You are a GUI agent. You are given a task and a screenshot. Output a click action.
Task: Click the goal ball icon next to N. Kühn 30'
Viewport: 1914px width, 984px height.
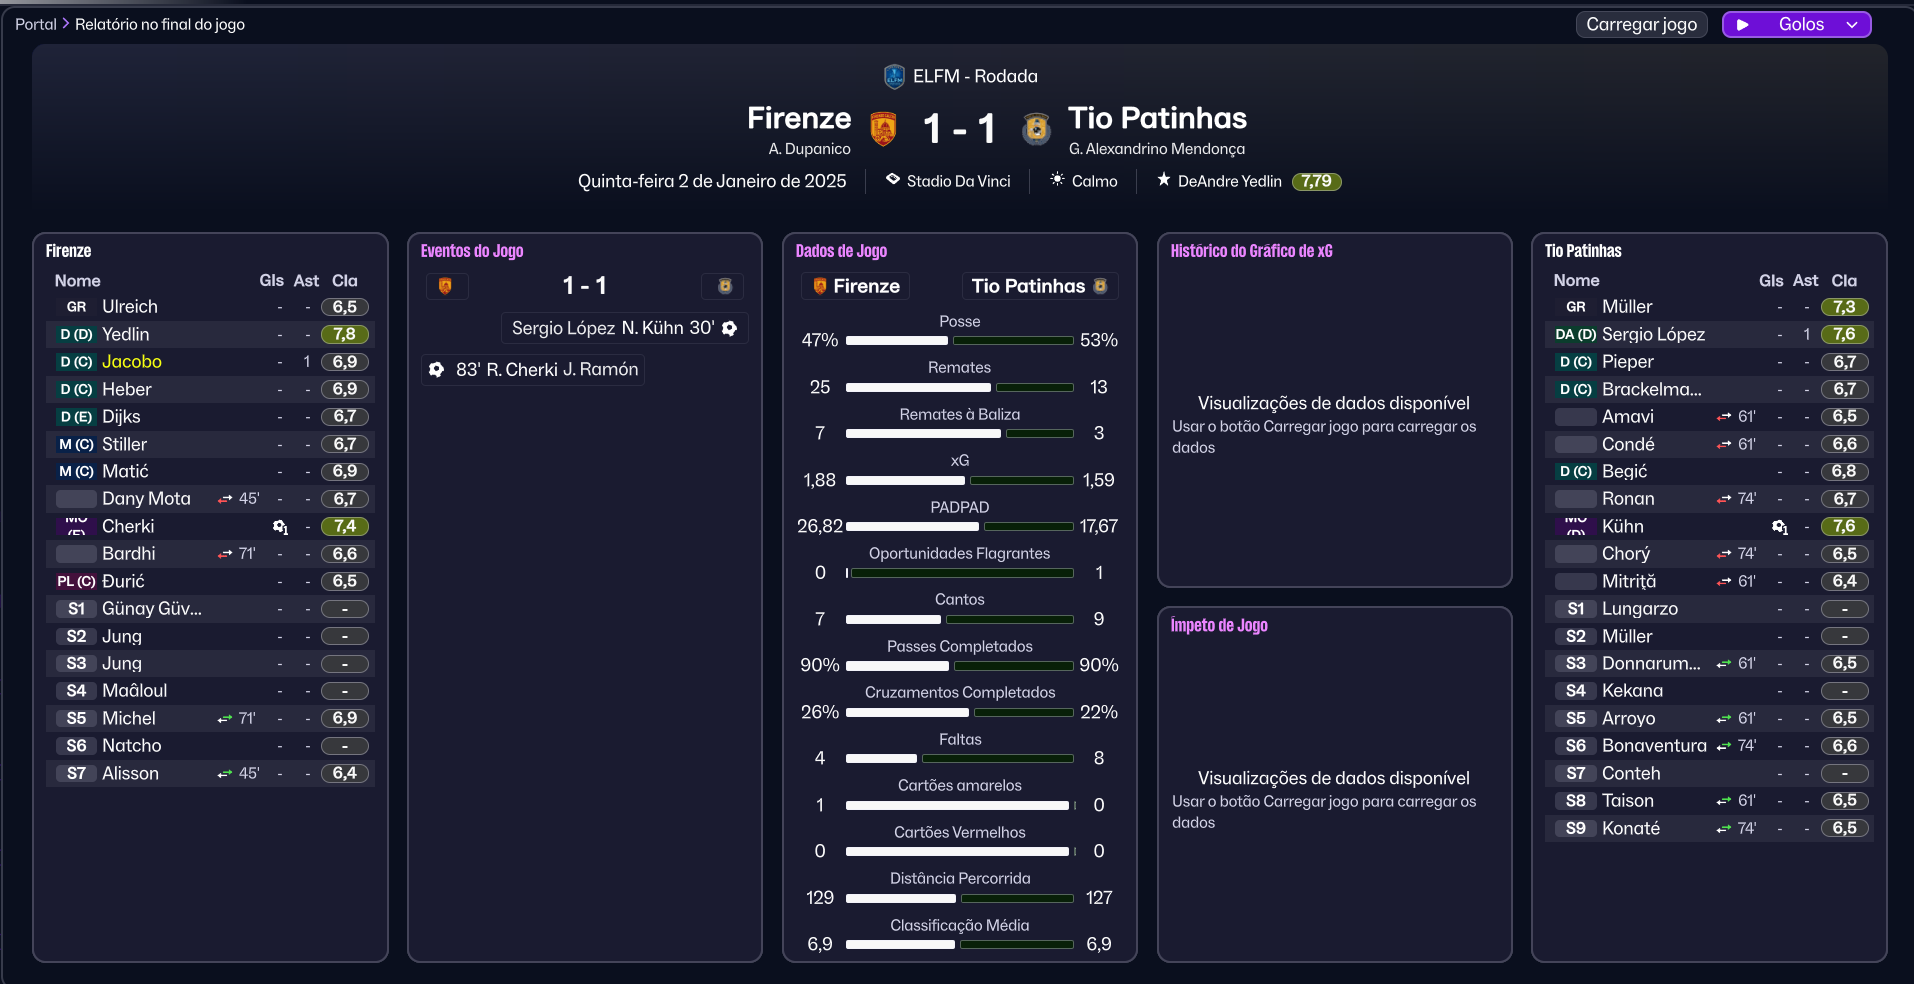pyautogui.click(x=730, y=328)
